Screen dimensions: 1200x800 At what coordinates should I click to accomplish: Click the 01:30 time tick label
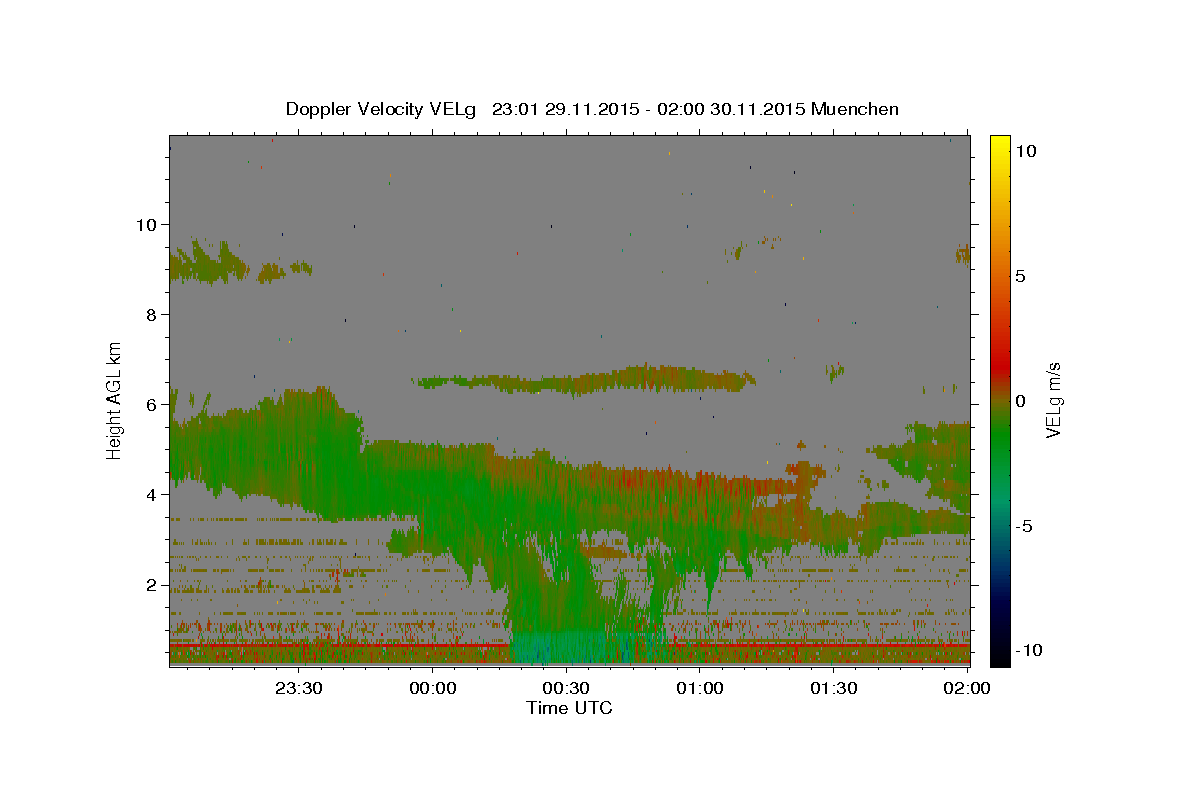coord(834,688)
